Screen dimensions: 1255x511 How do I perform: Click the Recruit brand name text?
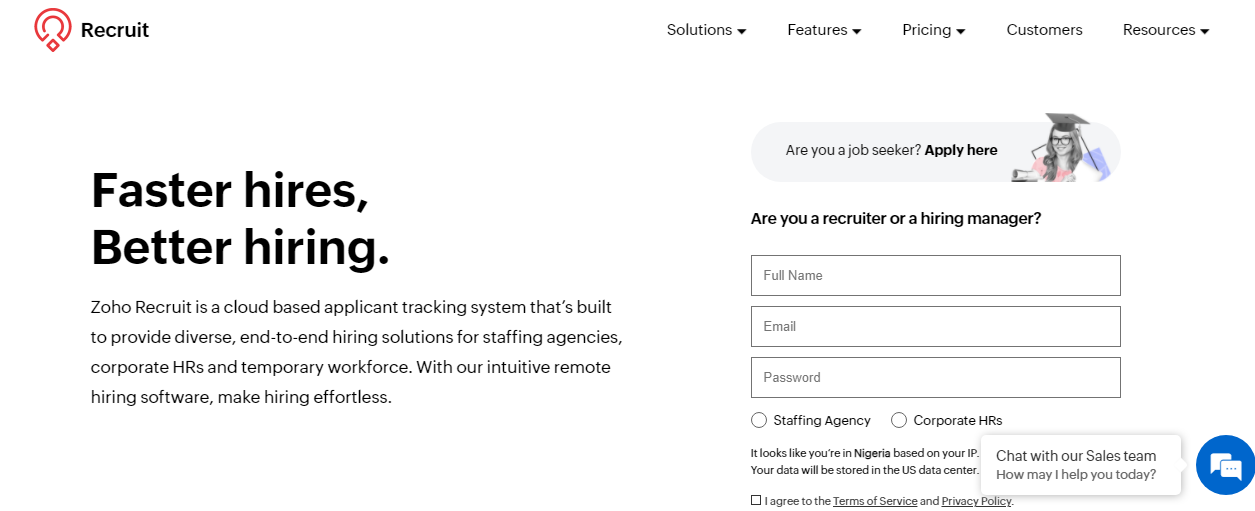pyautogui.click(x=115, y=30)
